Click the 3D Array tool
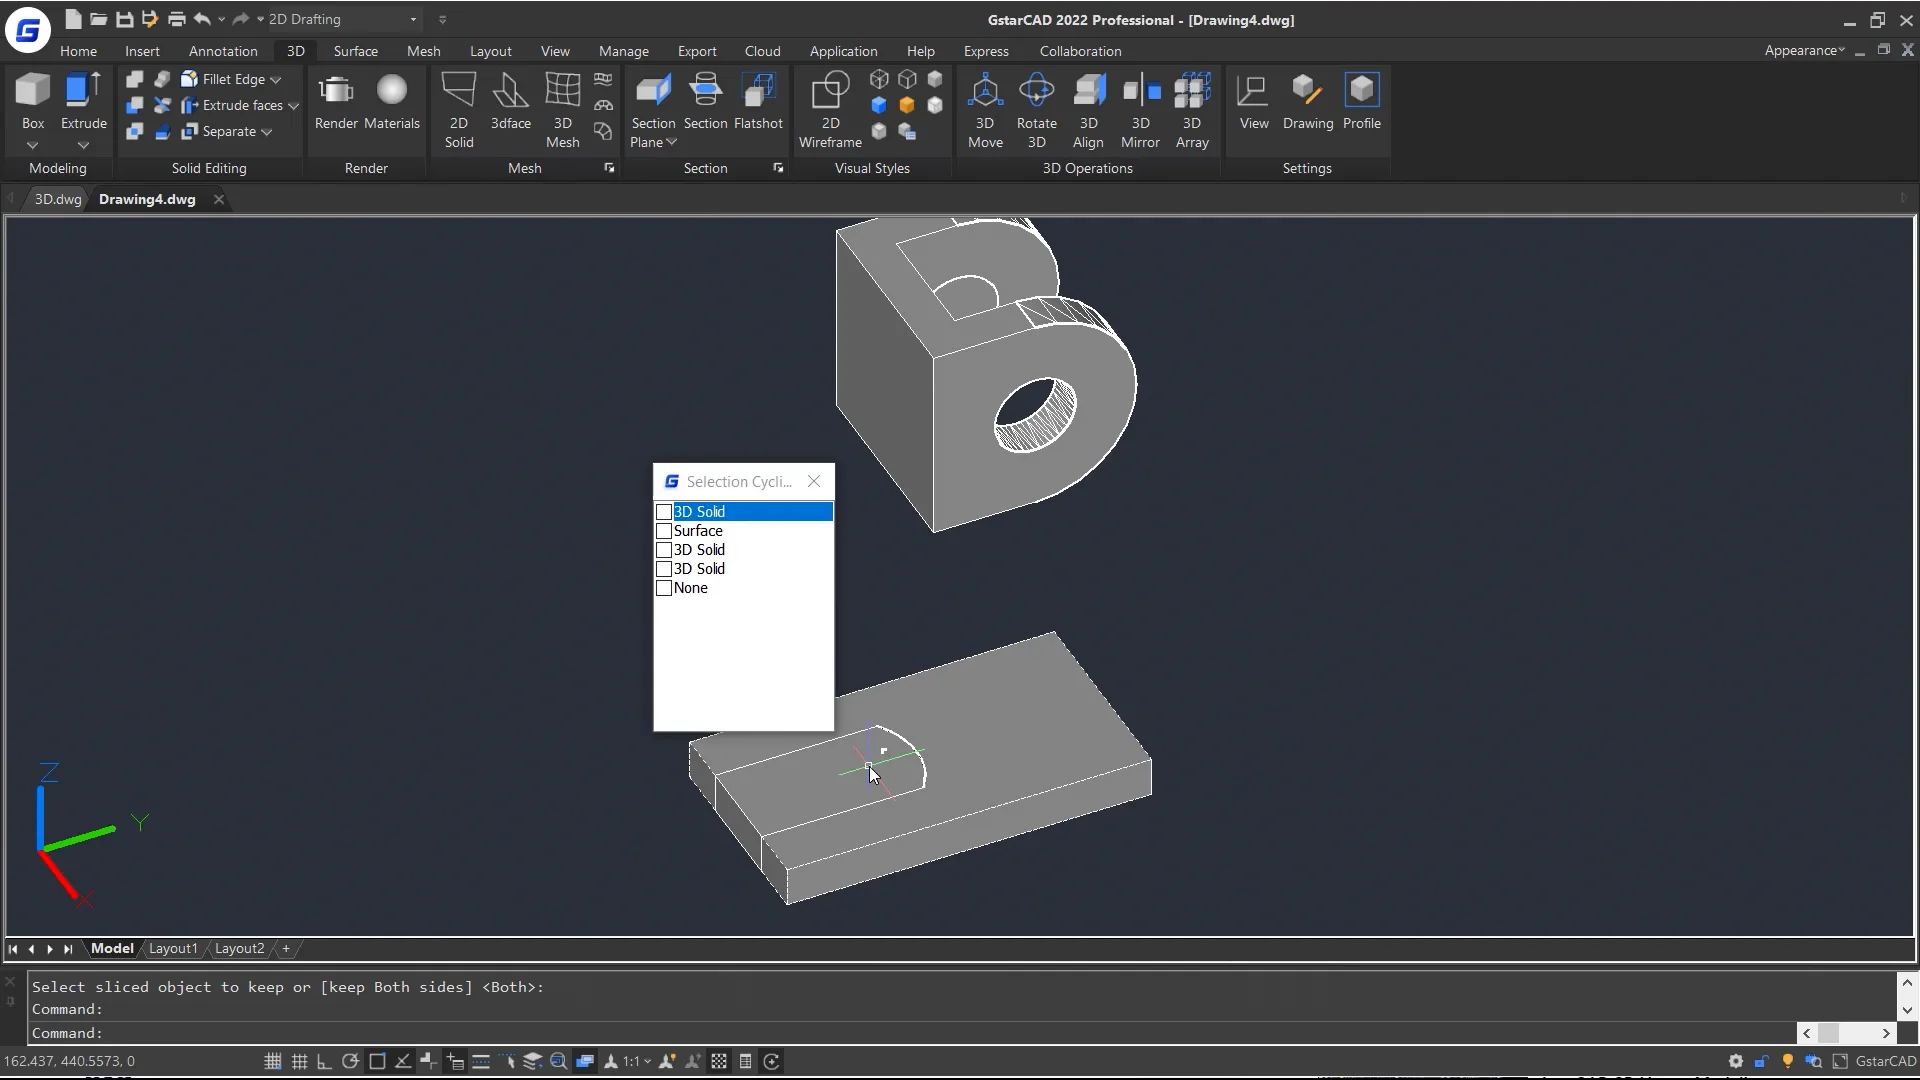Viewport: 1920px width, 1080px height. click(x=1192, y=91)
